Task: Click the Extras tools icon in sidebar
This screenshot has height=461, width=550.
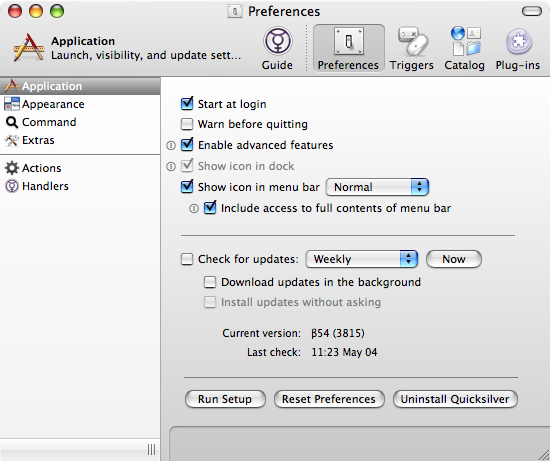Action: (x=12, y=140)
